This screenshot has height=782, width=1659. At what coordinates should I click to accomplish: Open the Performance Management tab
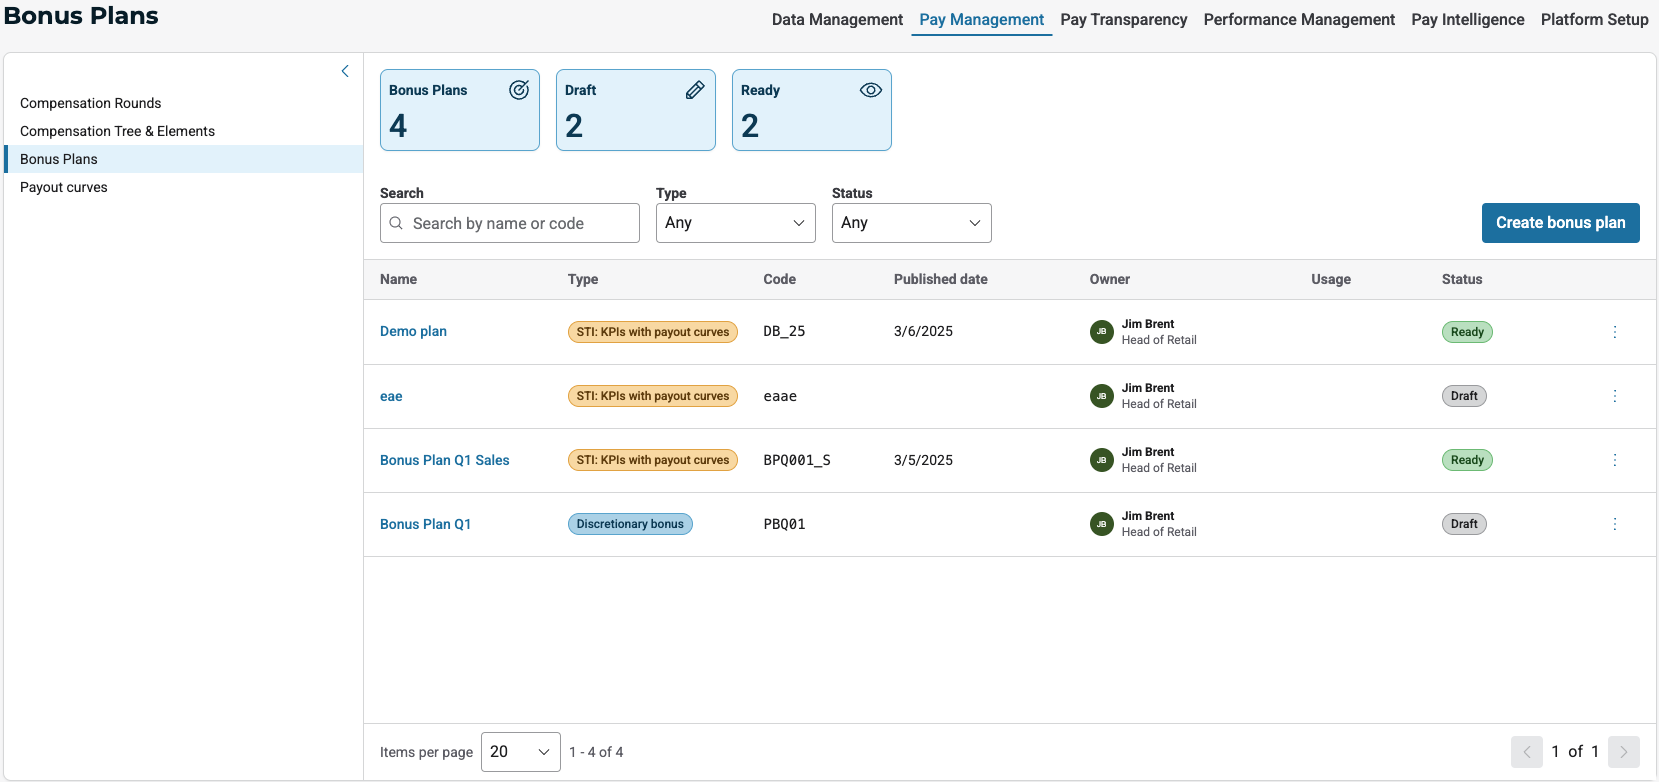(x=1299, y=20)
